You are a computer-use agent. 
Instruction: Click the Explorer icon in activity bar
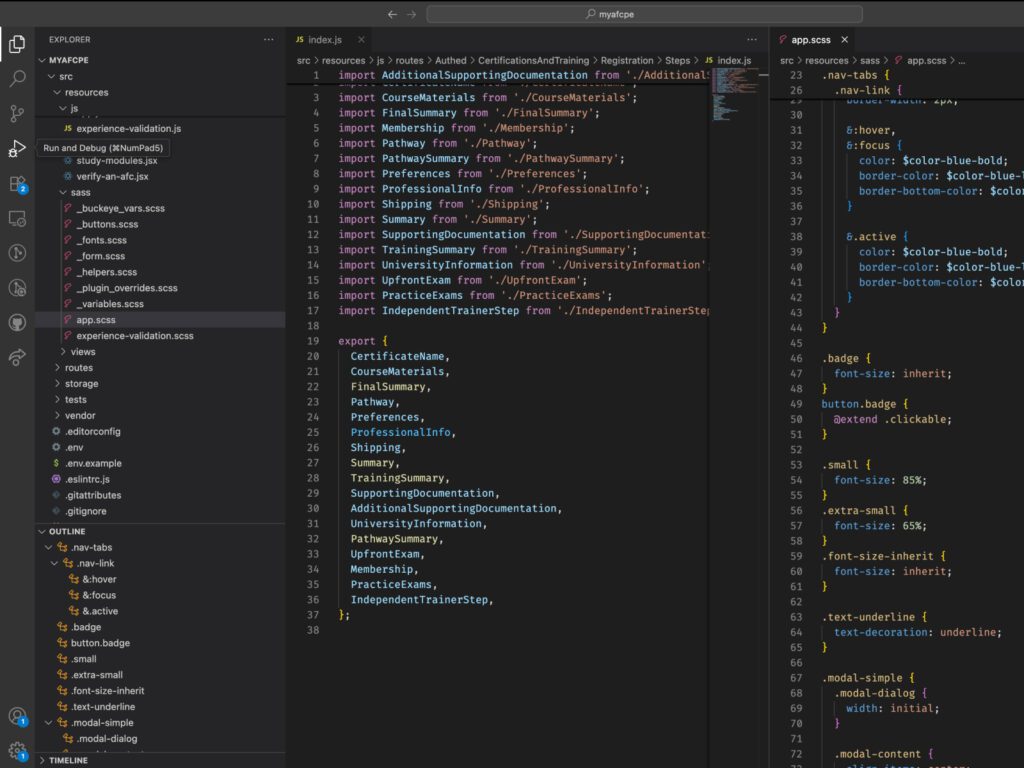17,43
